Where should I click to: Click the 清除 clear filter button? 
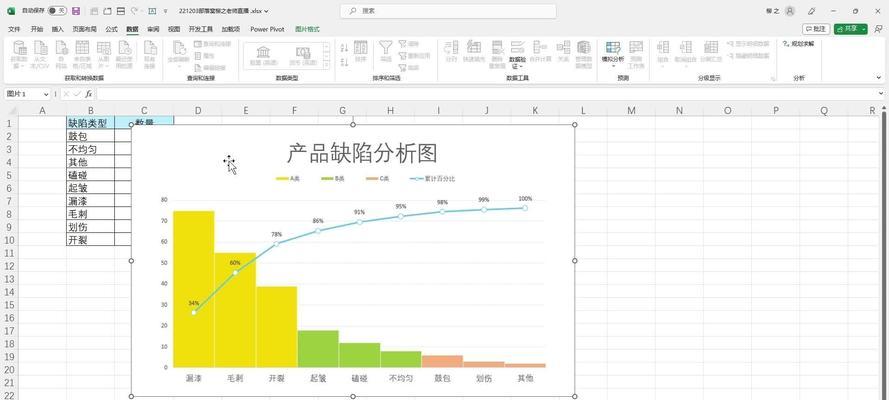(x=409, y=44)
